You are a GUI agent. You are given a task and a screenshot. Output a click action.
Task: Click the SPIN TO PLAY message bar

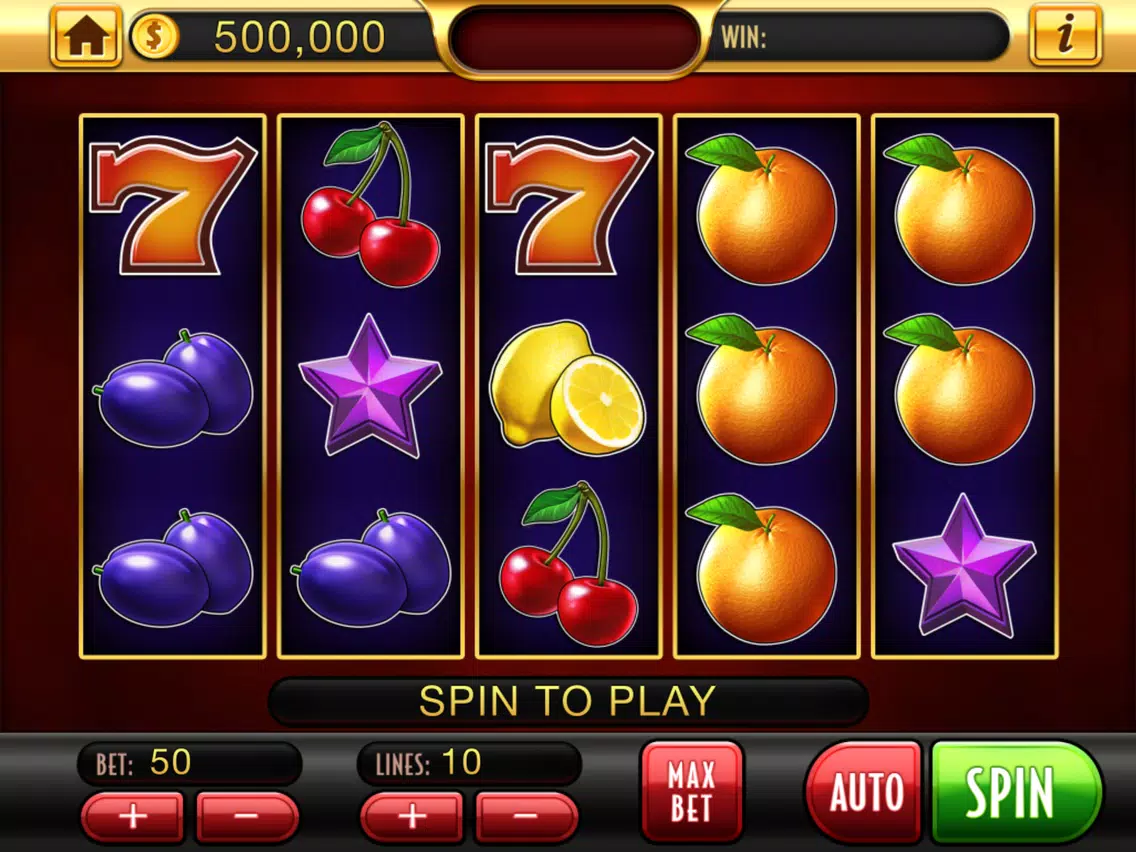(x=568, y=701)
